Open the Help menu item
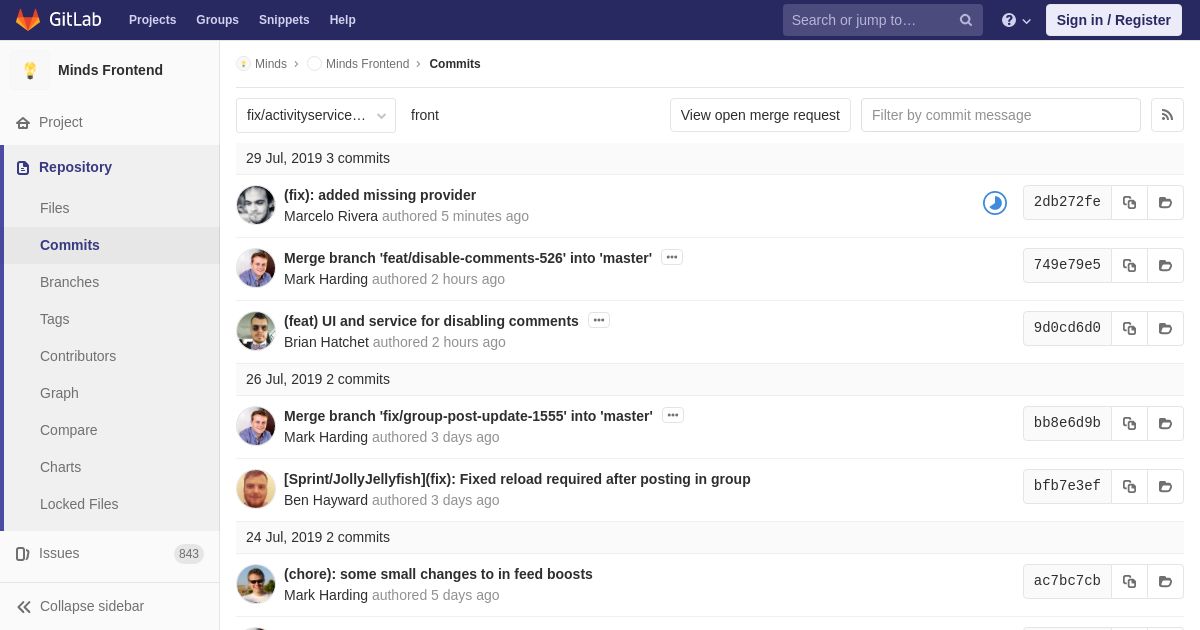The width and height of the screenshot is (1200, 630). [343, 20]
